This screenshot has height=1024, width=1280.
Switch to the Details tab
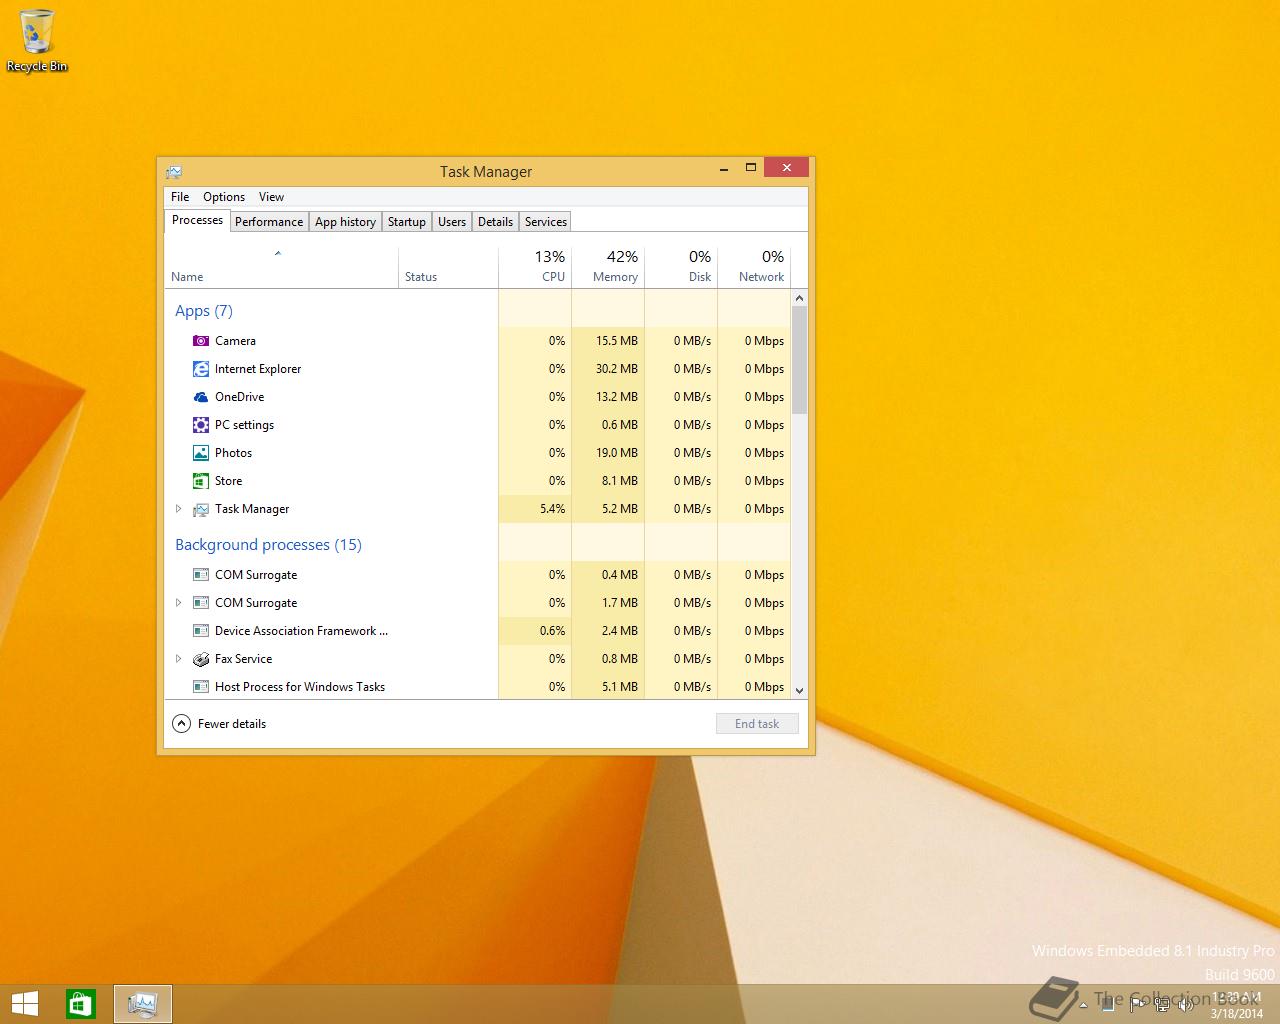click(495, 222)
